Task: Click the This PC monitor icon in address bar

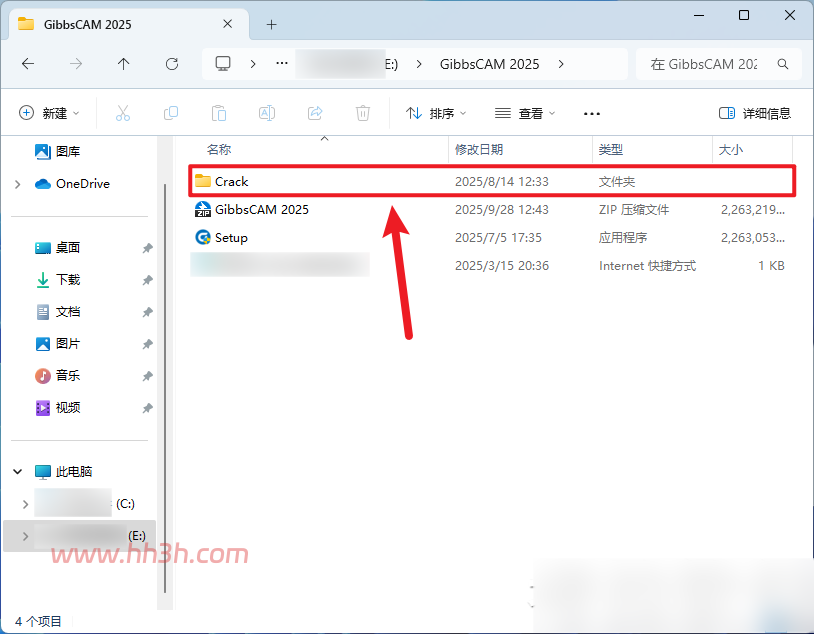Action: [223, 64]
